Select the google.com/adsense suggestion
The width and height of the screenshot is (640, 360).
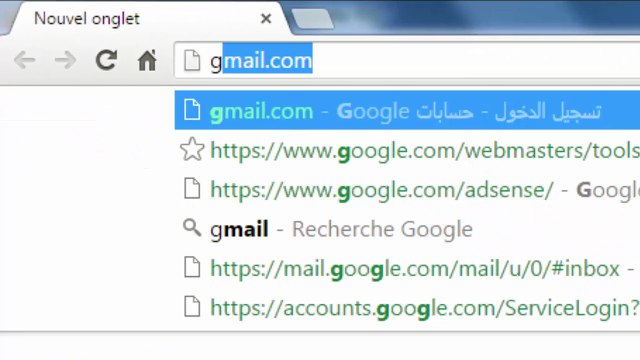point(407,190)
